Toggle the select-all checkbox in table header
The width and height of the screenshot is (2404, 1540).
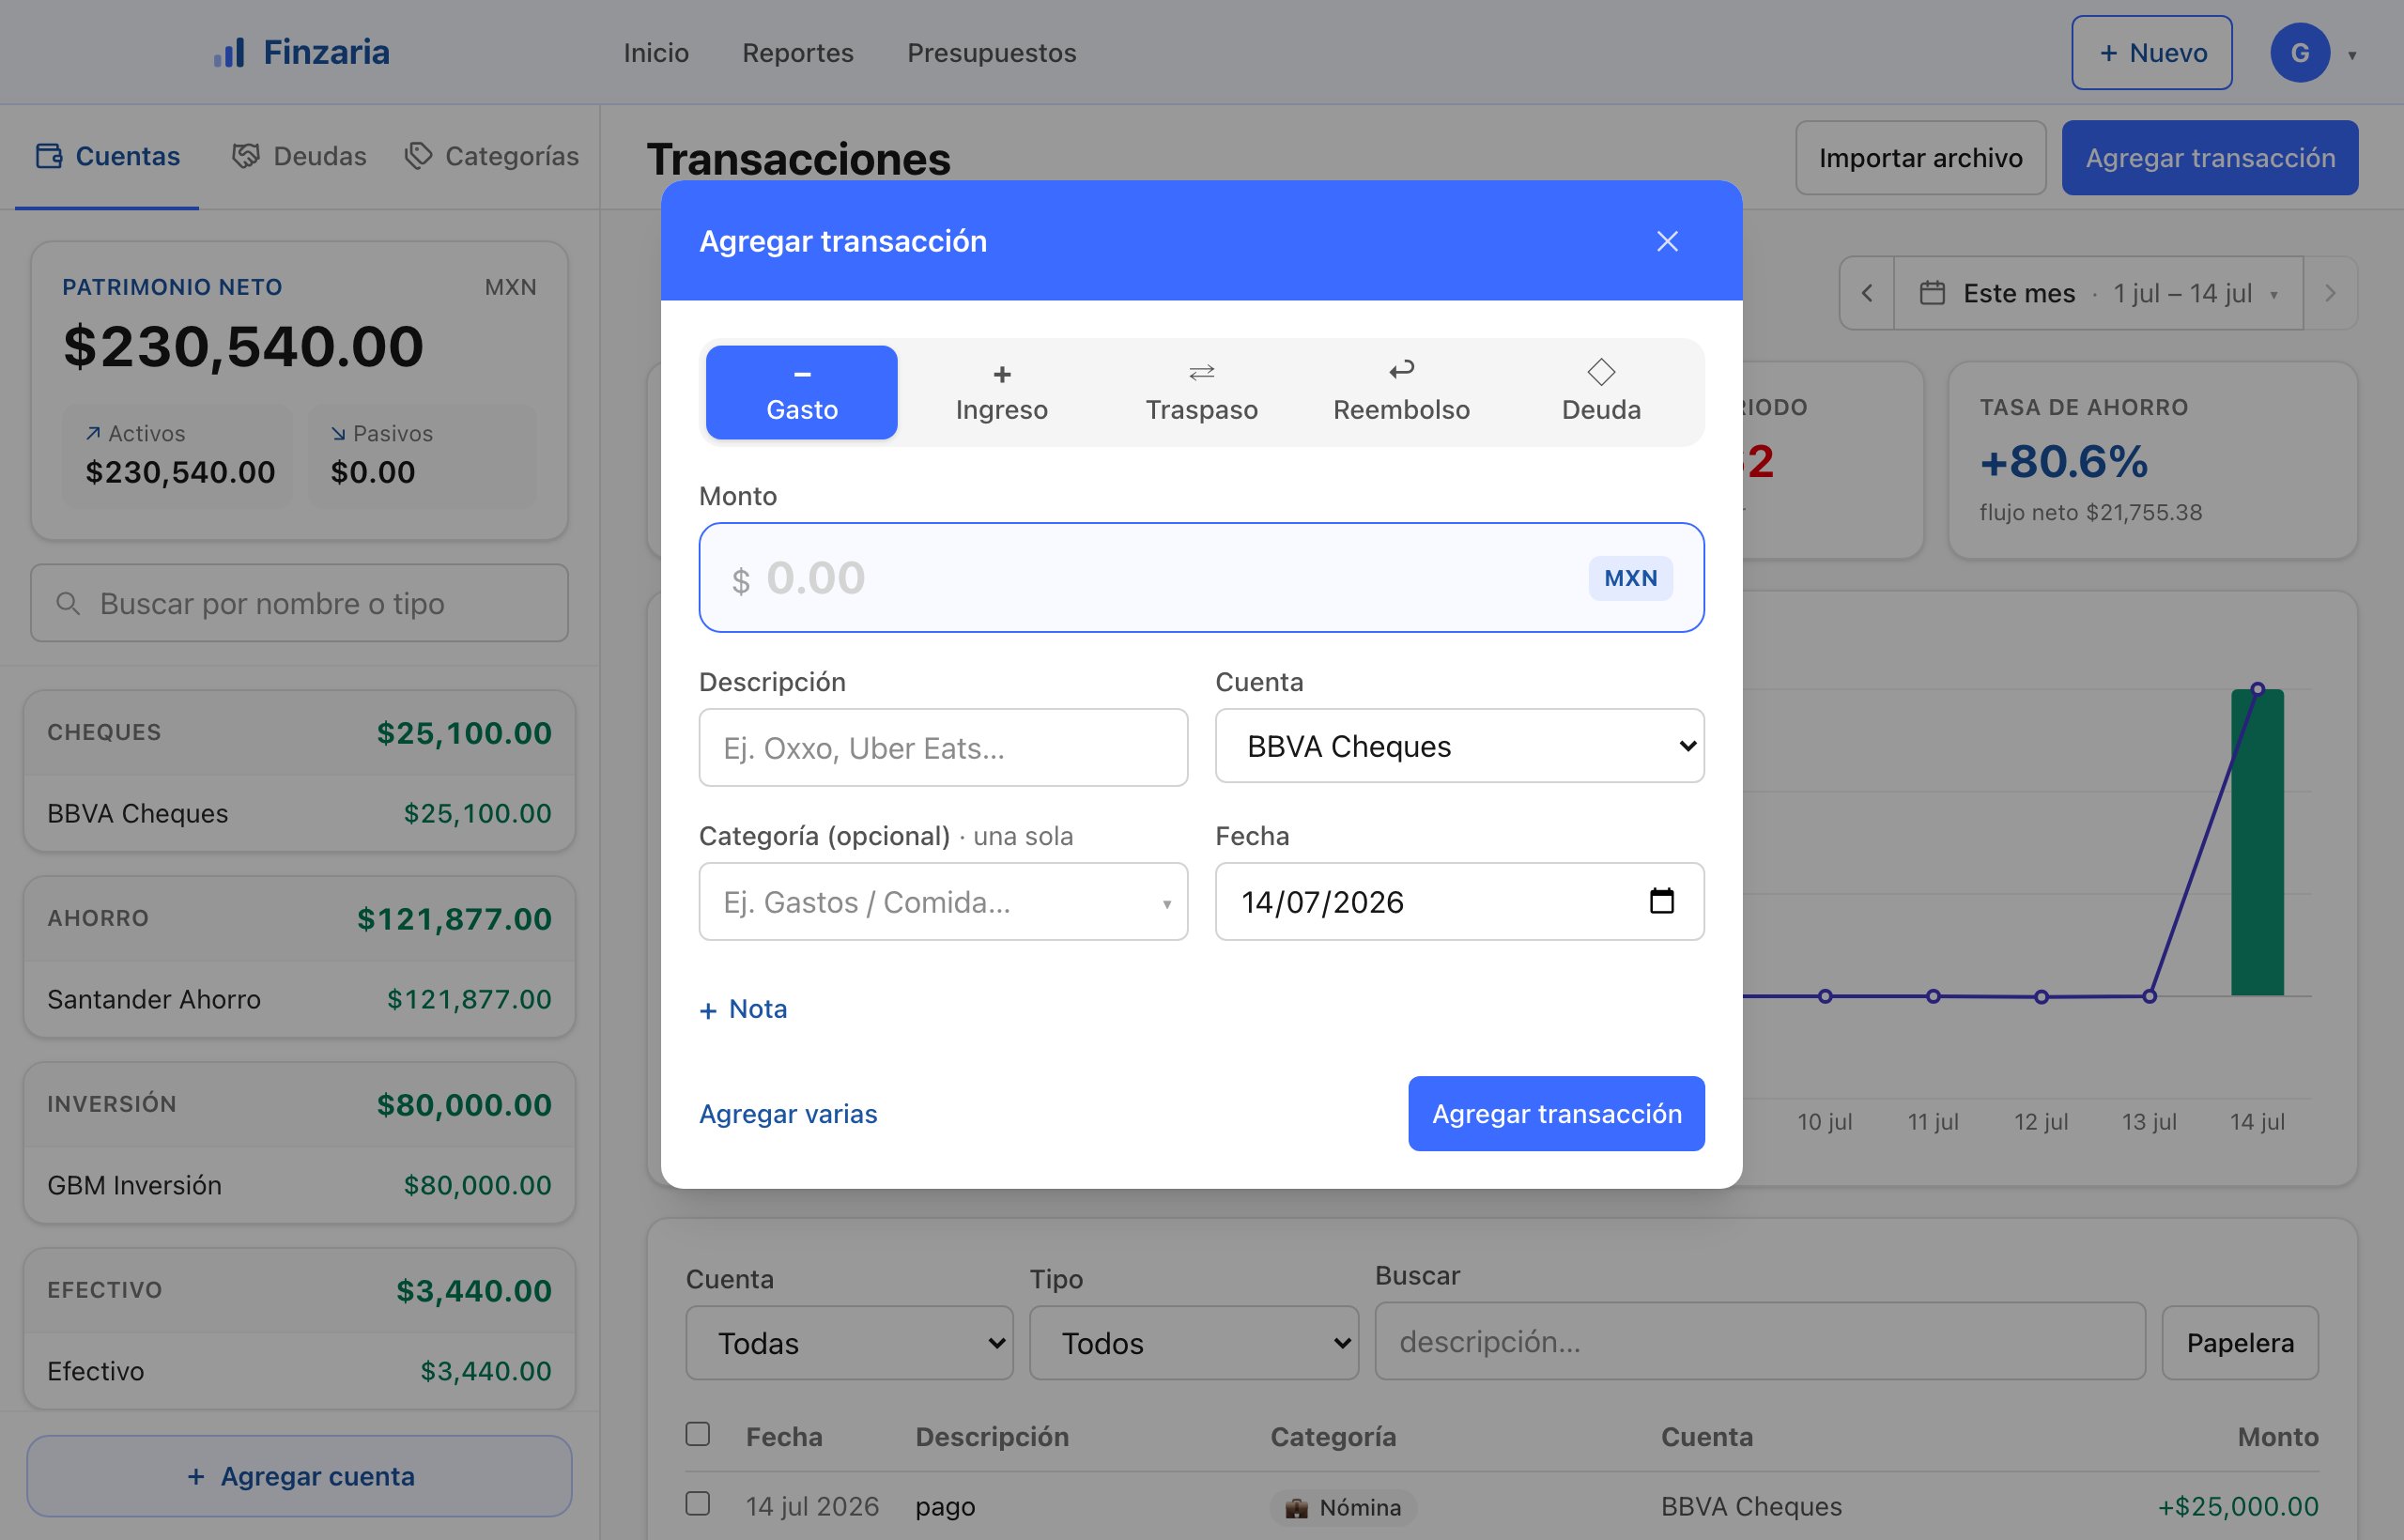[698, 1434]
